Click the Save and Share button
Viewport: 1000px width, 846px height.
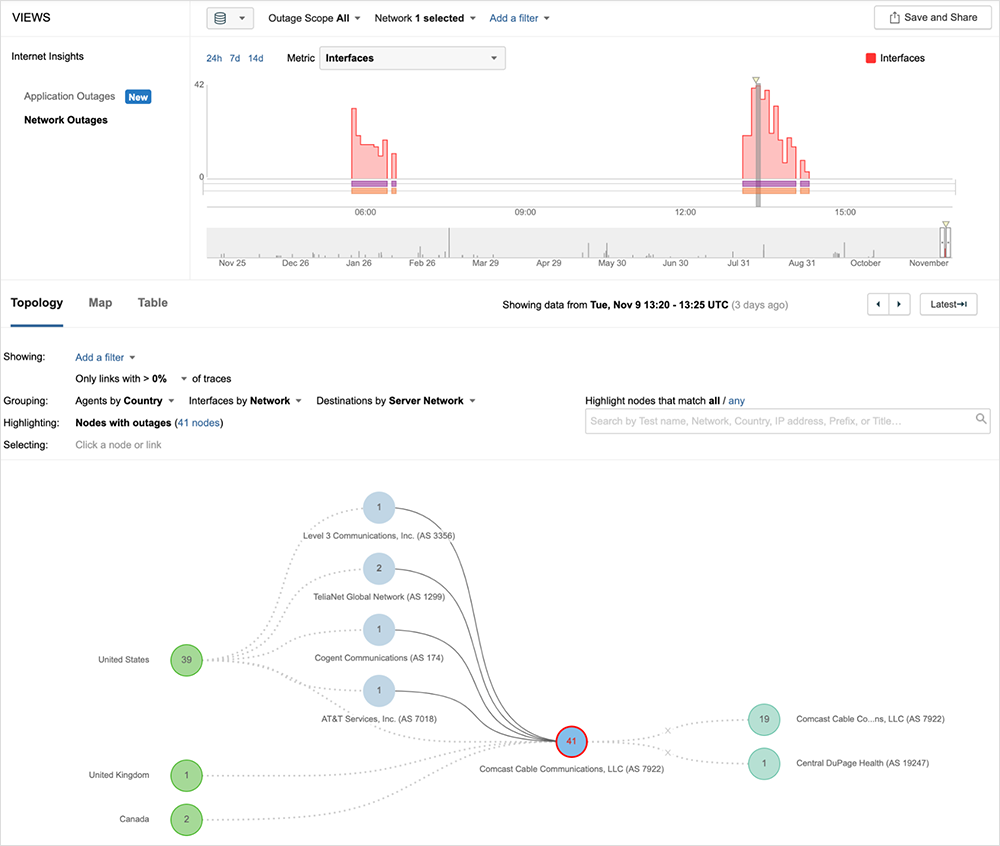[931, 18]
